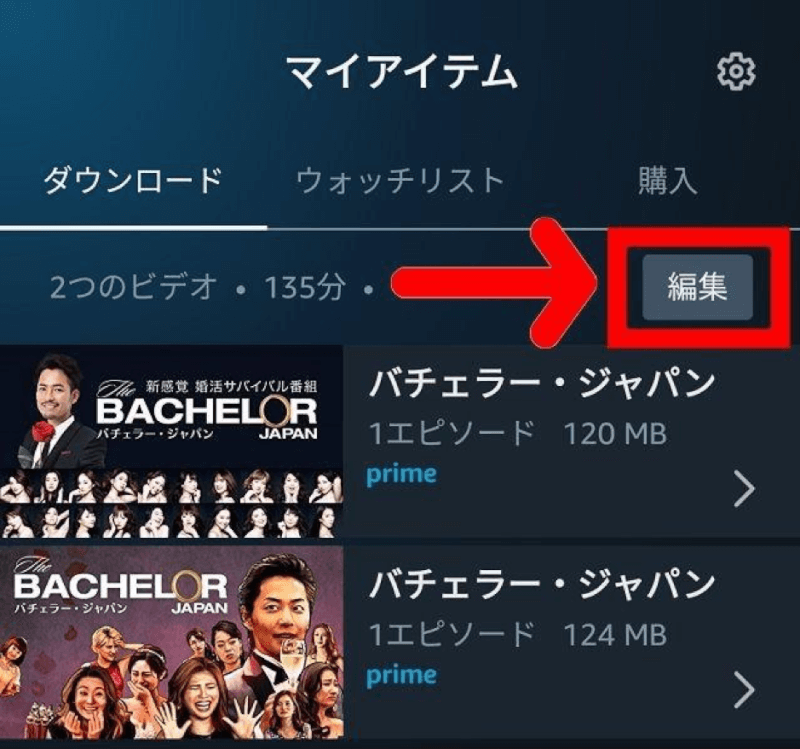Tap the prime label under the 120 MB item
This screenshot has height=749, width=800.
[x=402, y=475]
